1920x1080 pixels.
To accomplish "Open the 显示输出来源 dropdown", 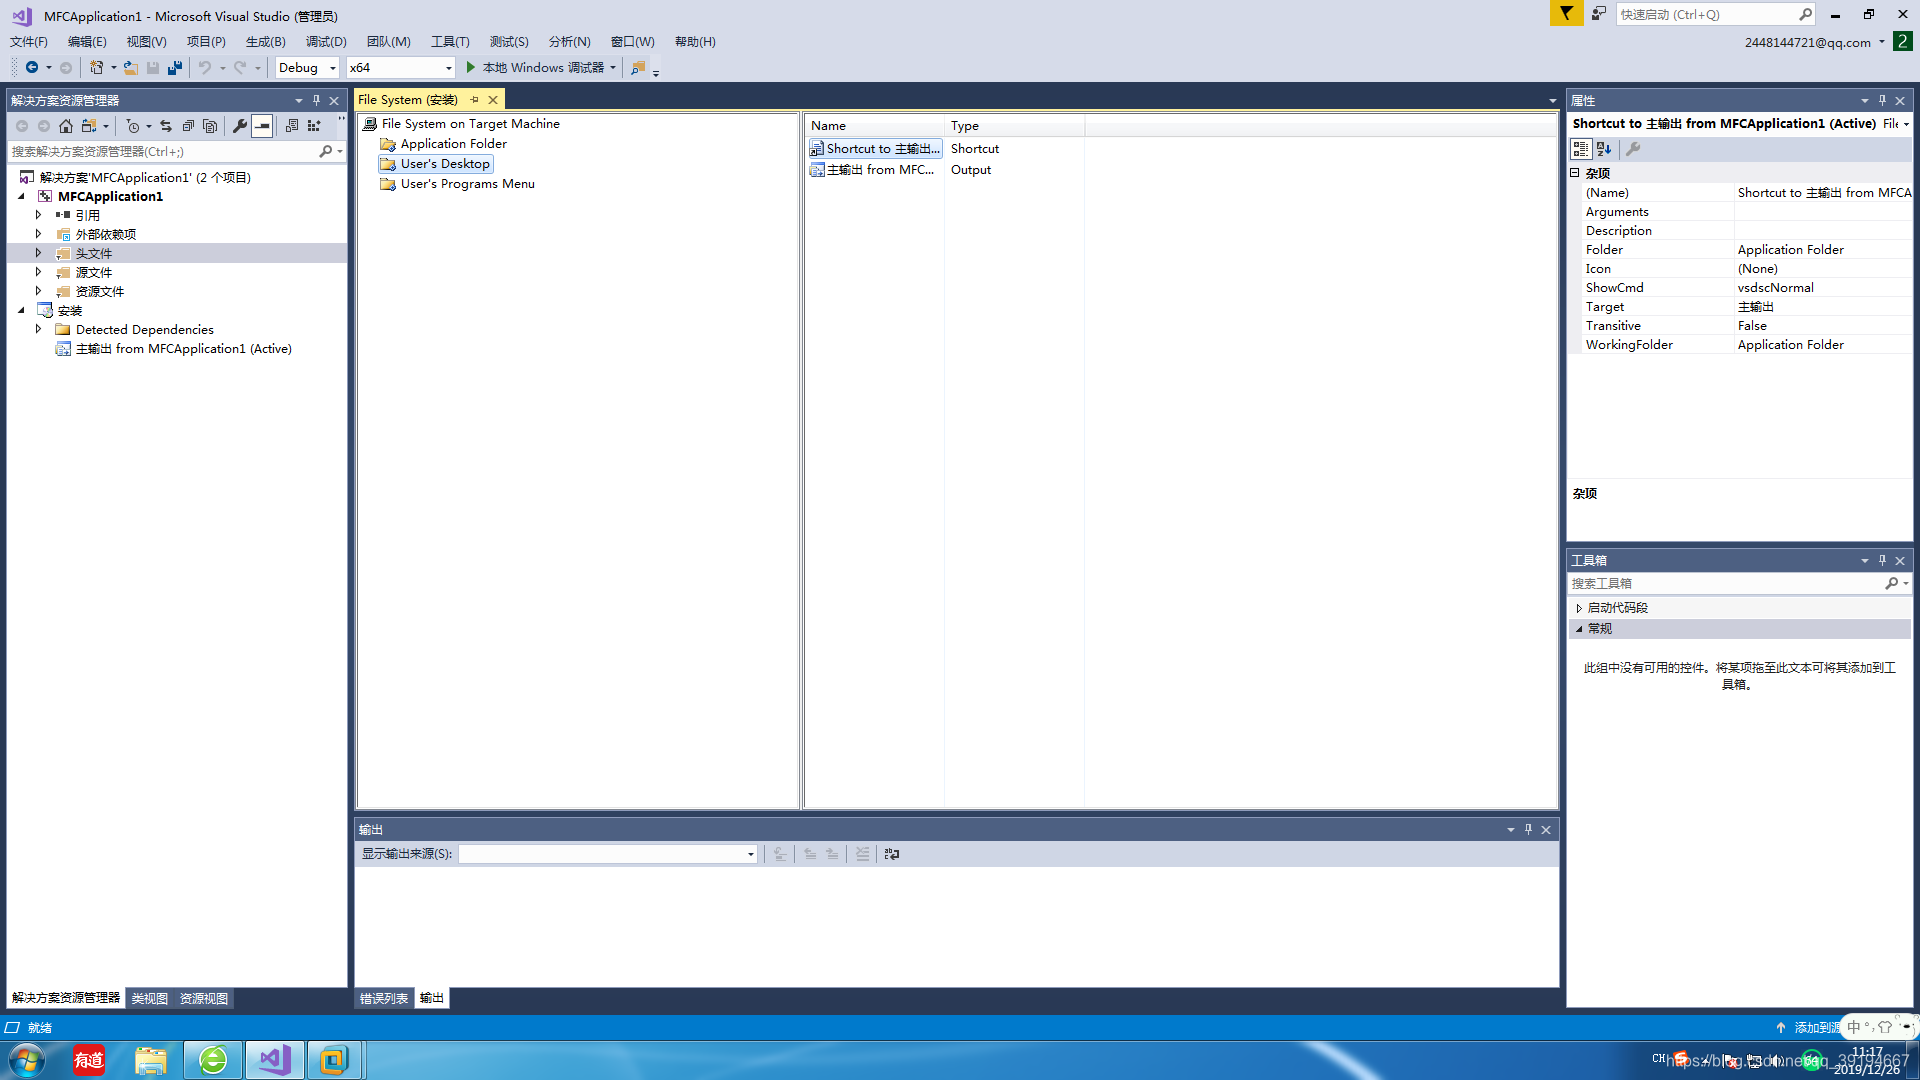I will tap(750, 854).
